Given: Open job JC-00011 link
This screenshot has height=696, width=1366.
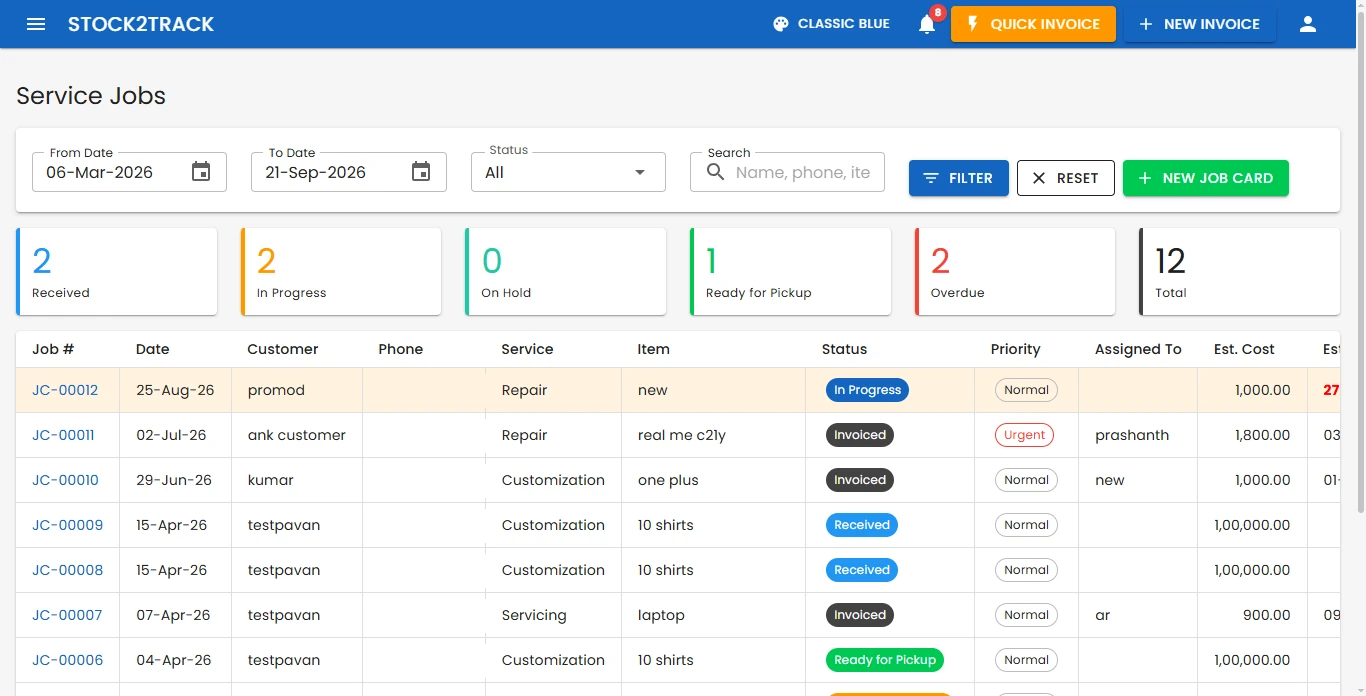Looking at the screenshot, I should point(63,435).
